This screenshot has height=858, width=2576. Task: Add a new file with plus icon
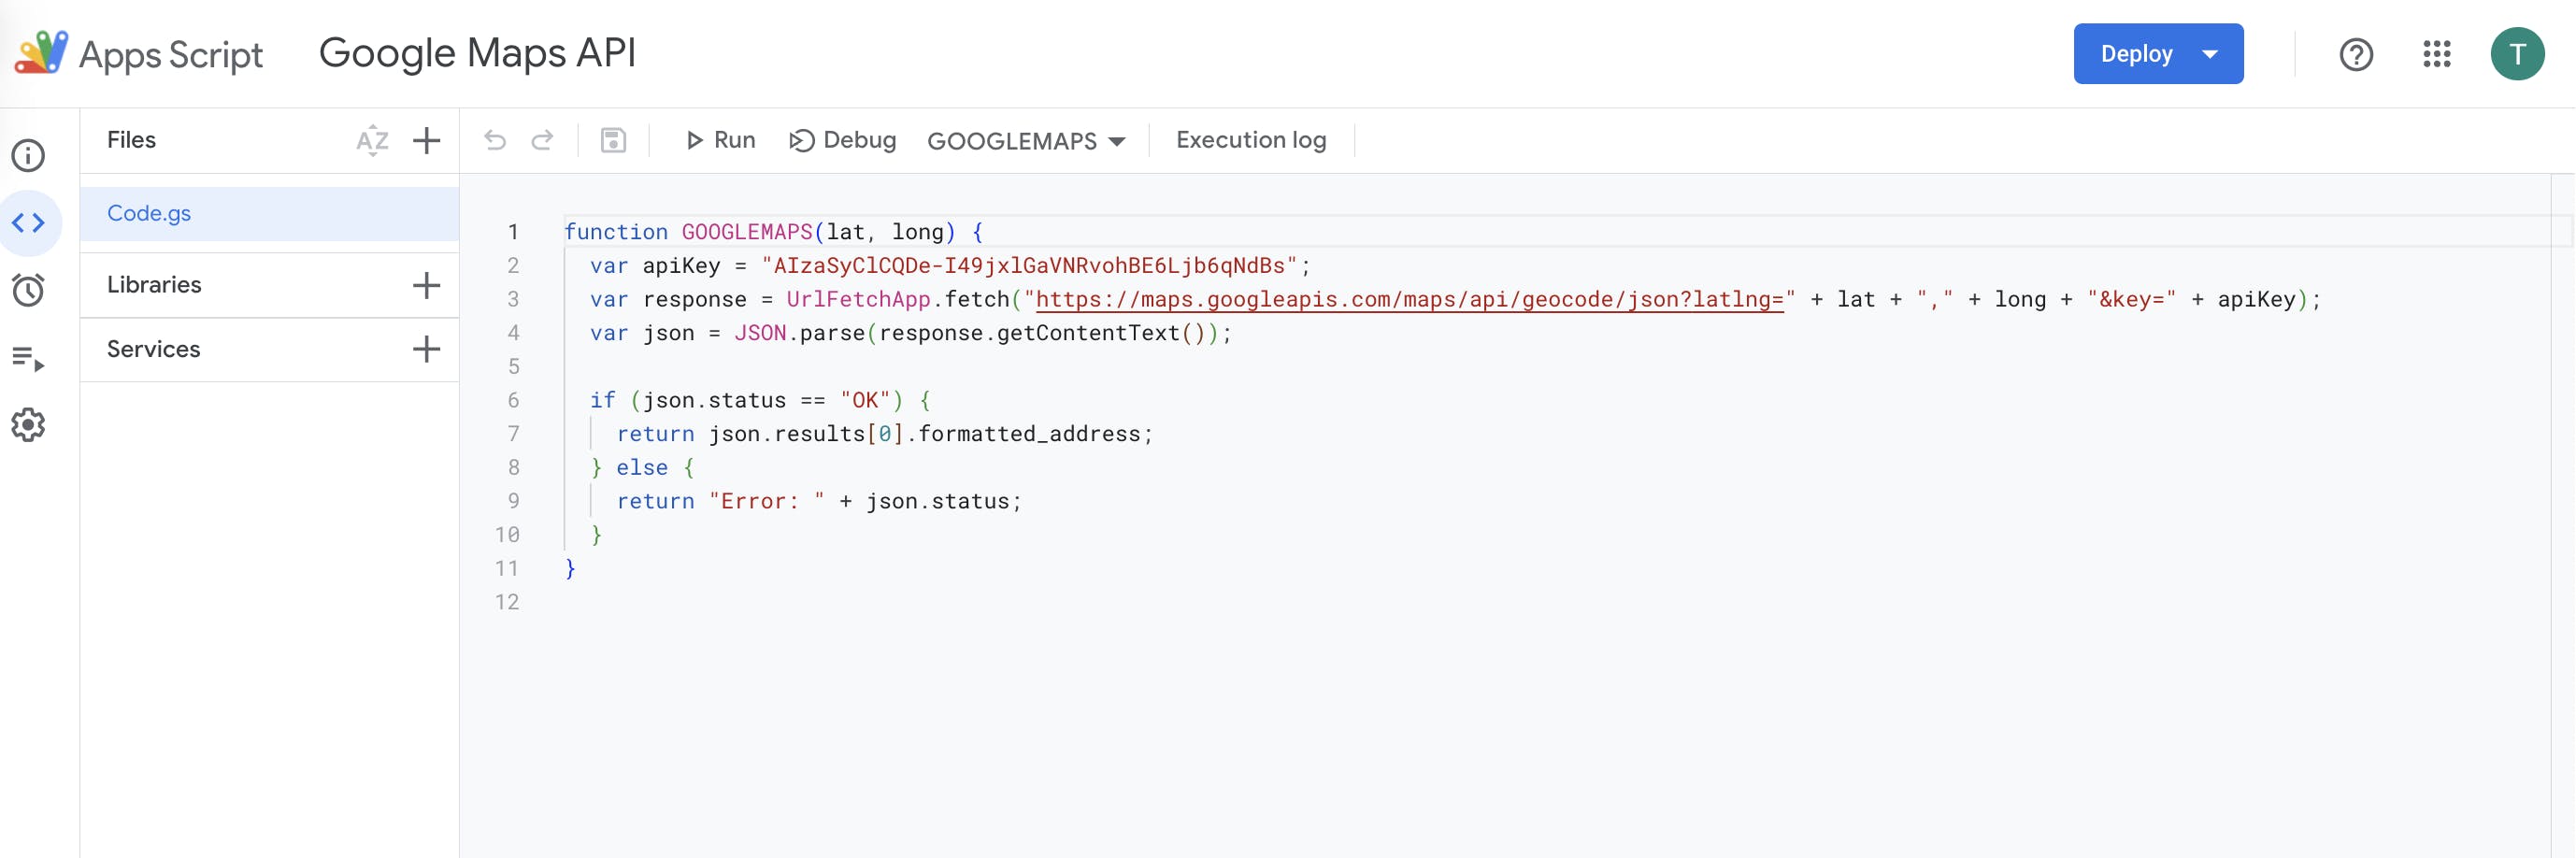pos(427,140)
